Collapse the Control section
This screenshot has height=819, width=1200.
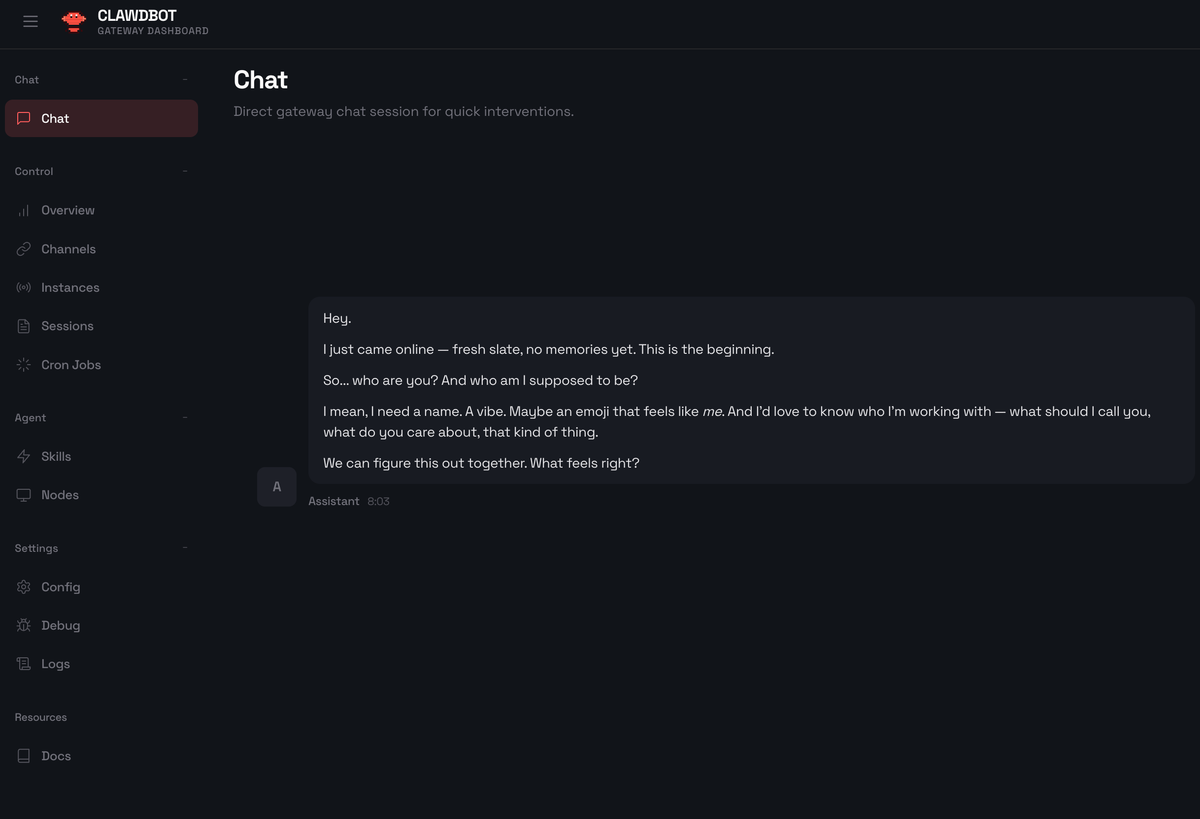[x=184, y=171]
